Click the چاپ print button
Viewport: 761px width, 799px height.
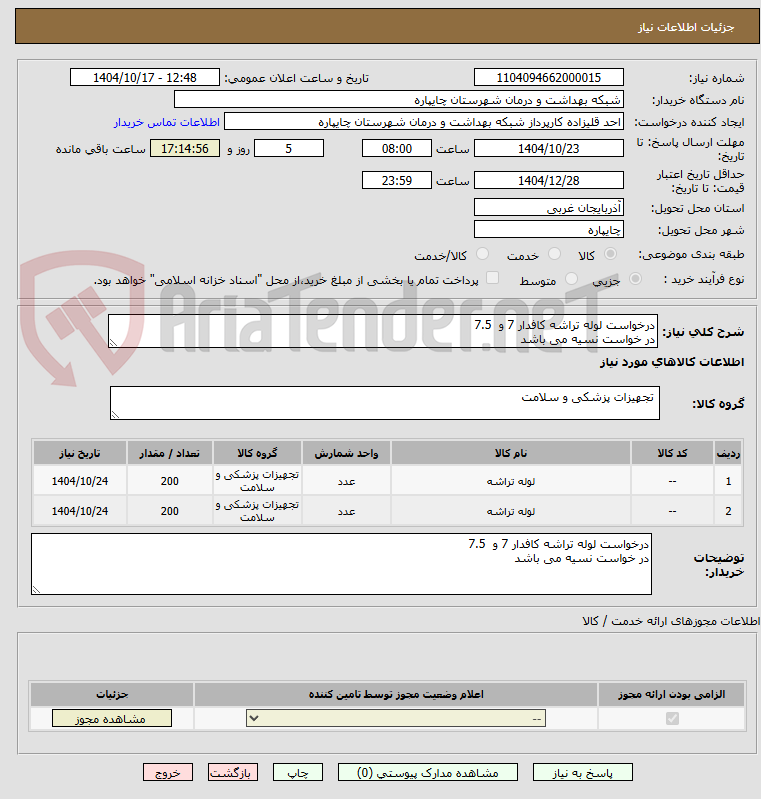coord(298,773)
